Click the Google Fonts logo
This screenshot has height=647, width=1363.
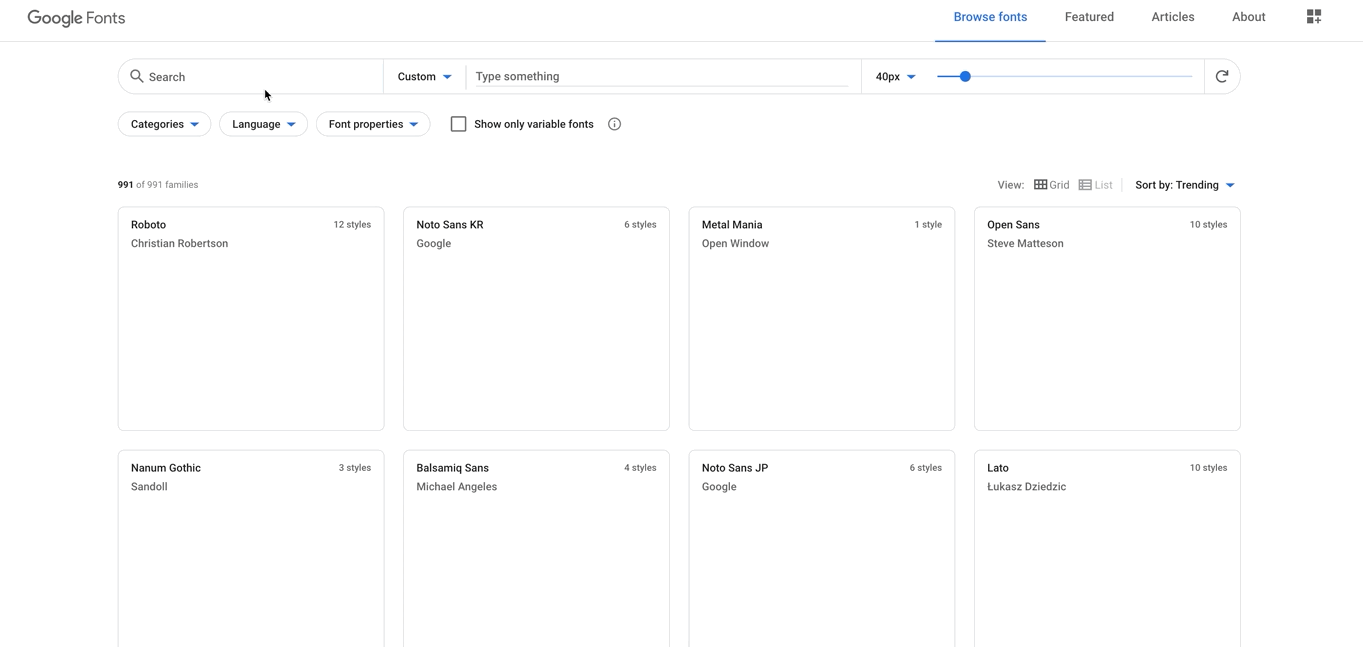click(76, 17)
